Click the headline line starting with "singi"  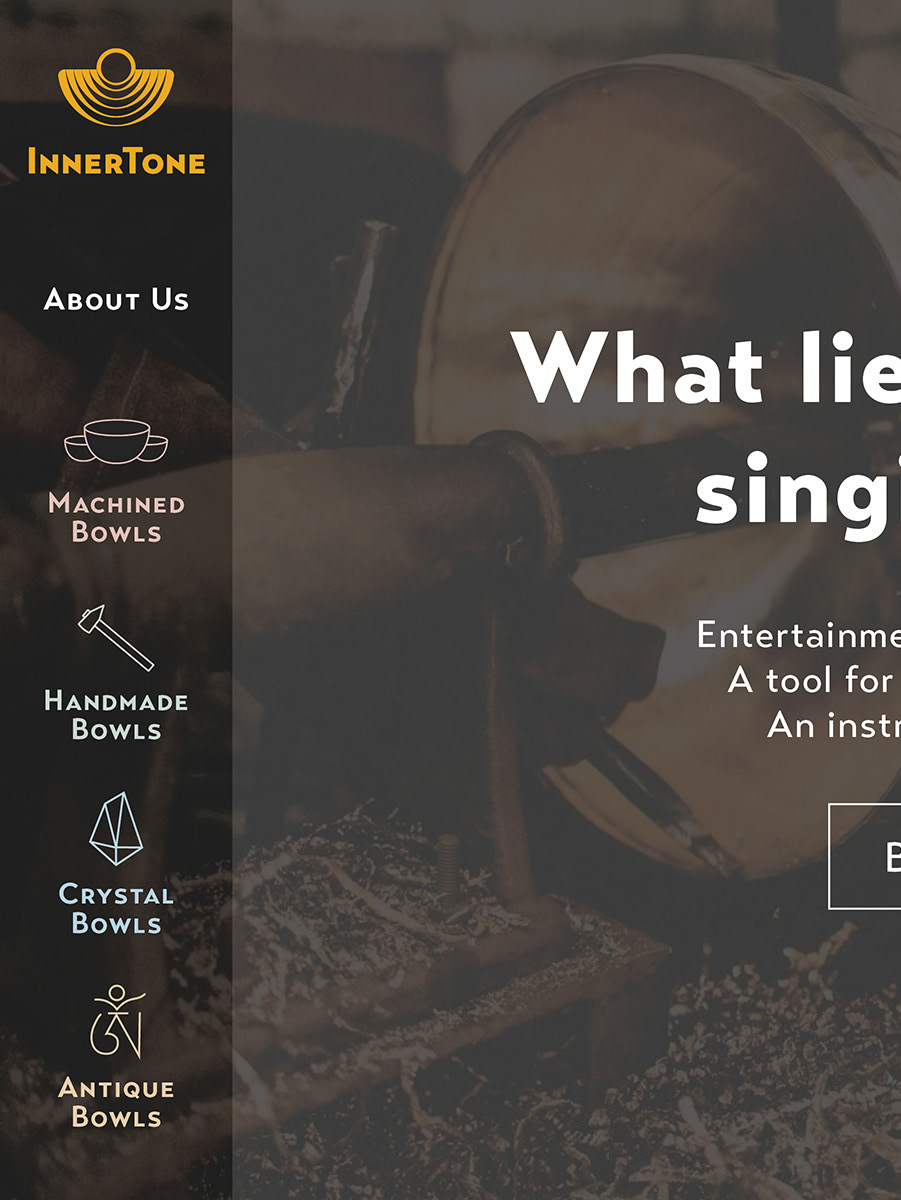[x=797, y=491]
